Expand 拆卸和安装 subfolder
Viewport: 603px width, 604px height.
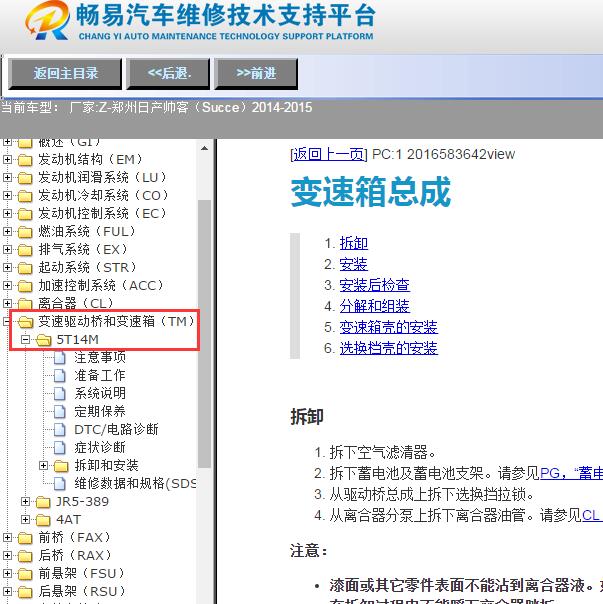tap(44, 465)
